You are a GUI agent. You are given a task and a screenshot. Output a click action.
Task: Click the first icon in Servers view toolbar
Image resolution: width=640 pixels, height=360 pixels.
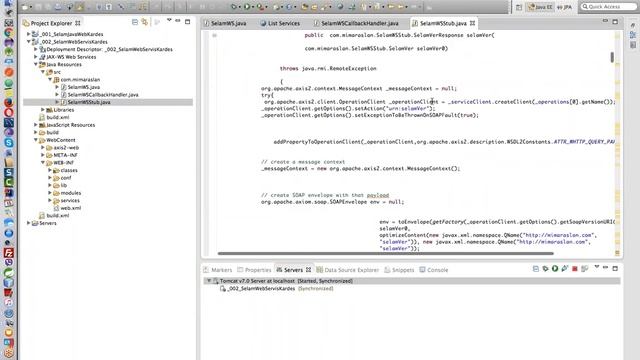pos(536,269)
